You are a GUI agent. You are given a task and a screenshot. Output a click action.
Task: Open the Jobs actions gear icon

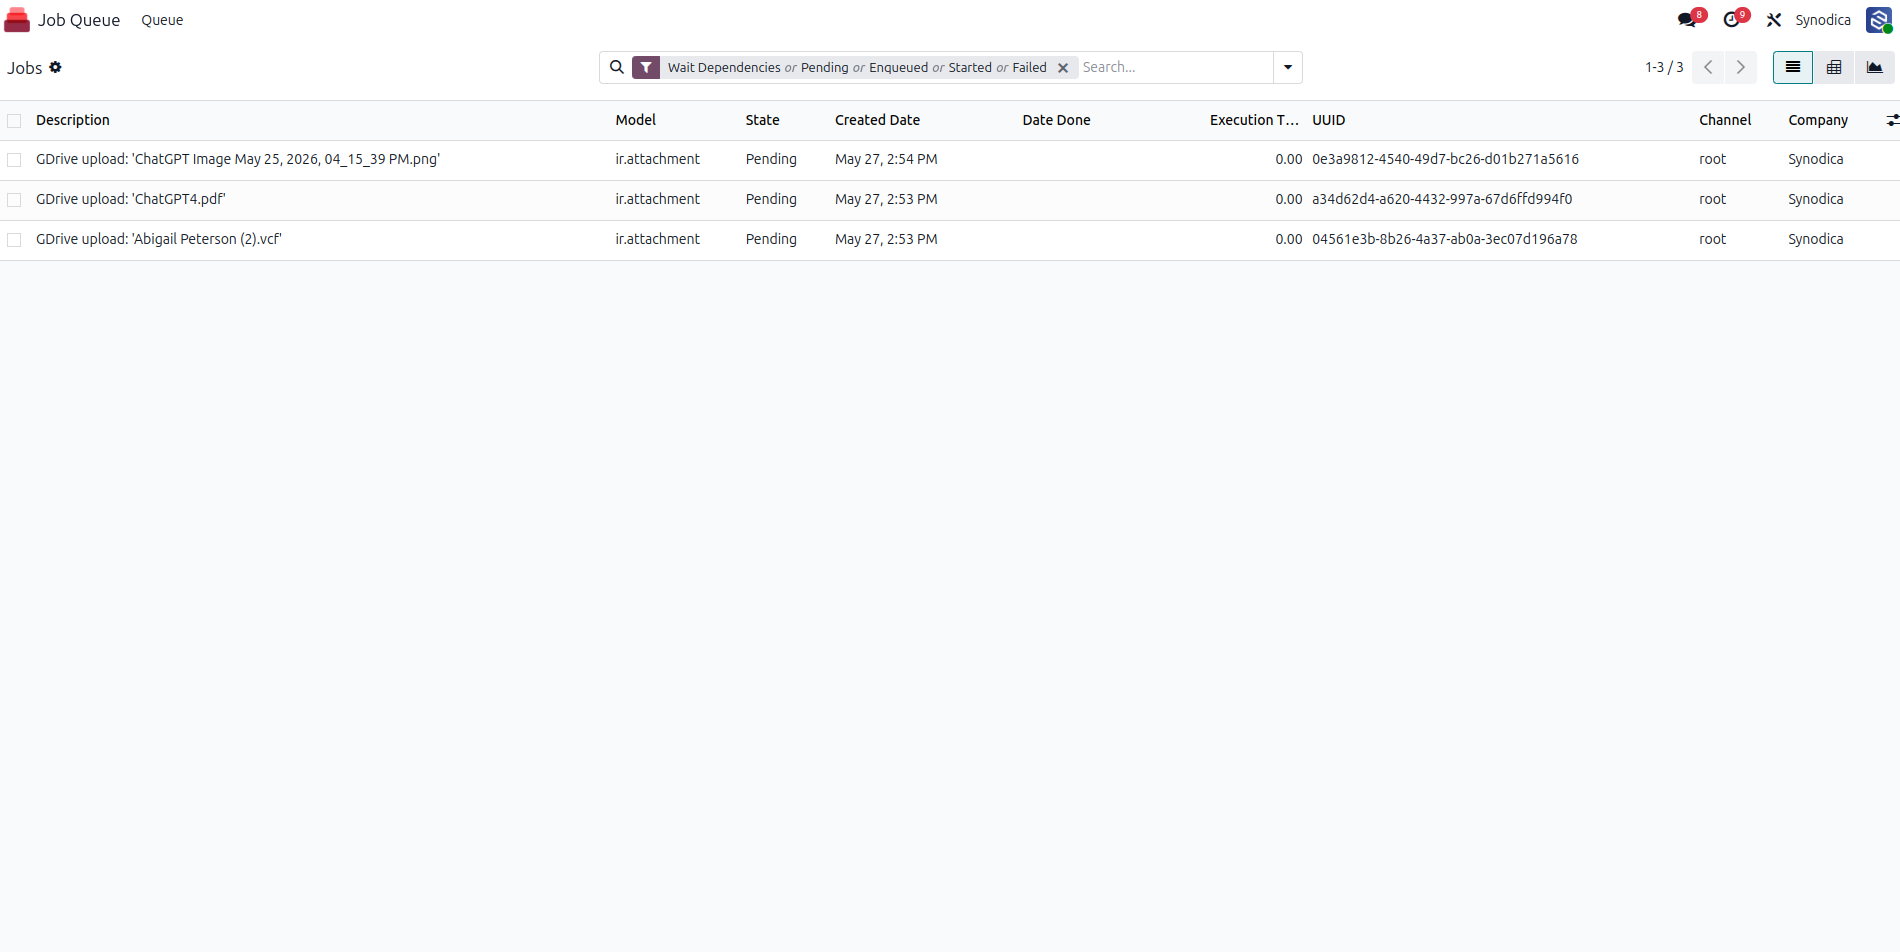(56, 67)
